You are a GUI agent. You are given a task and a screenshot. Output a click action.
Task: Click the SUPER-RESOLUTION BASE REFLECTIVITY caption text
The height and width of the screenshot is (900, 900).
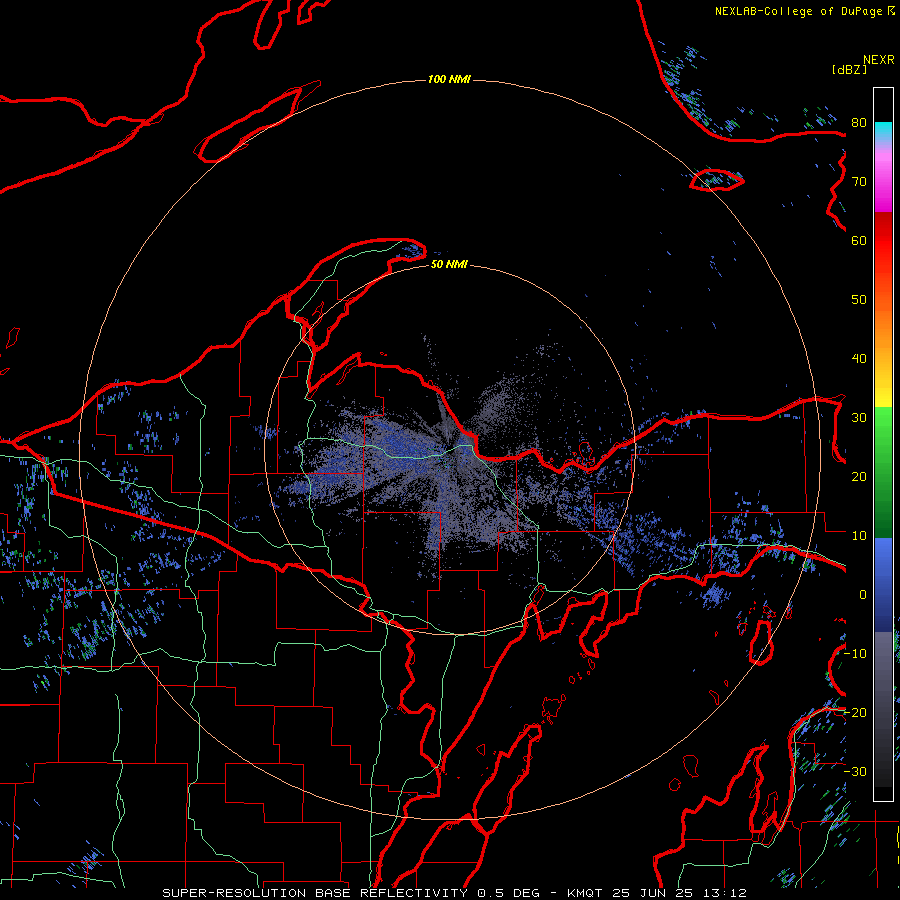click(x=315, y=893)
